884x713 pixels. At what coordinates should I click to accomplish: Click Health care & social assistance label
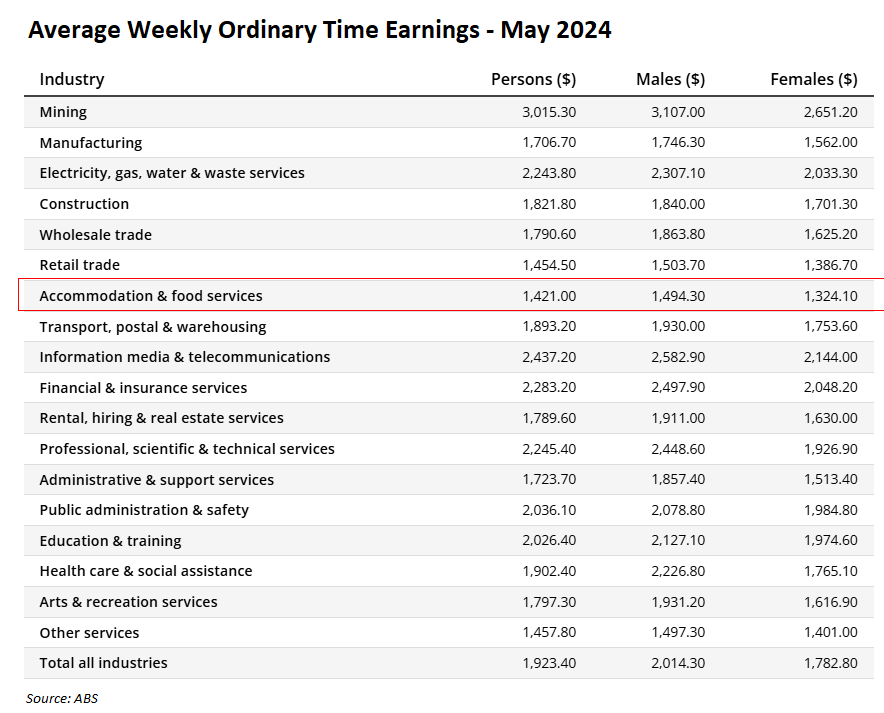(146, 571)
